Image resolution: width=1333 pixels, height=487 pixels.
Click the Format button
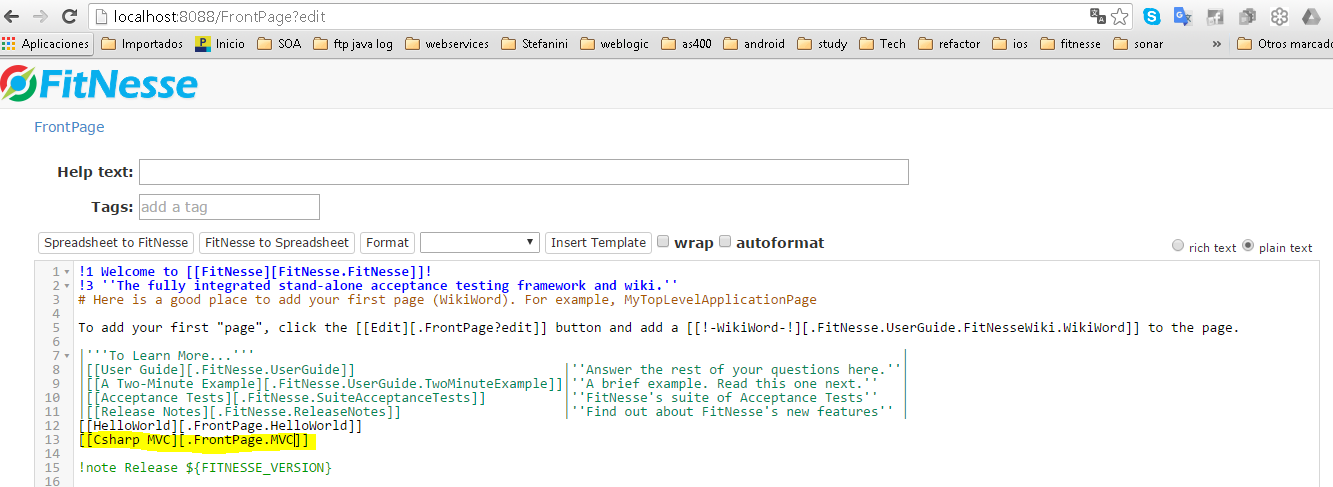pyautogui.click(x=387, y=242)
